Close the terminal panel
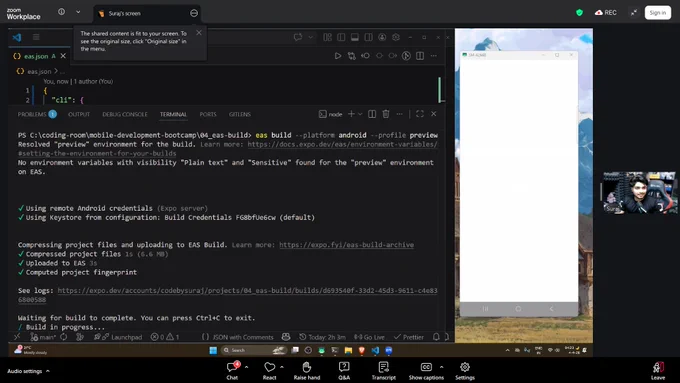The width and height of the screenshot is (680, 383). click(434, 114)
